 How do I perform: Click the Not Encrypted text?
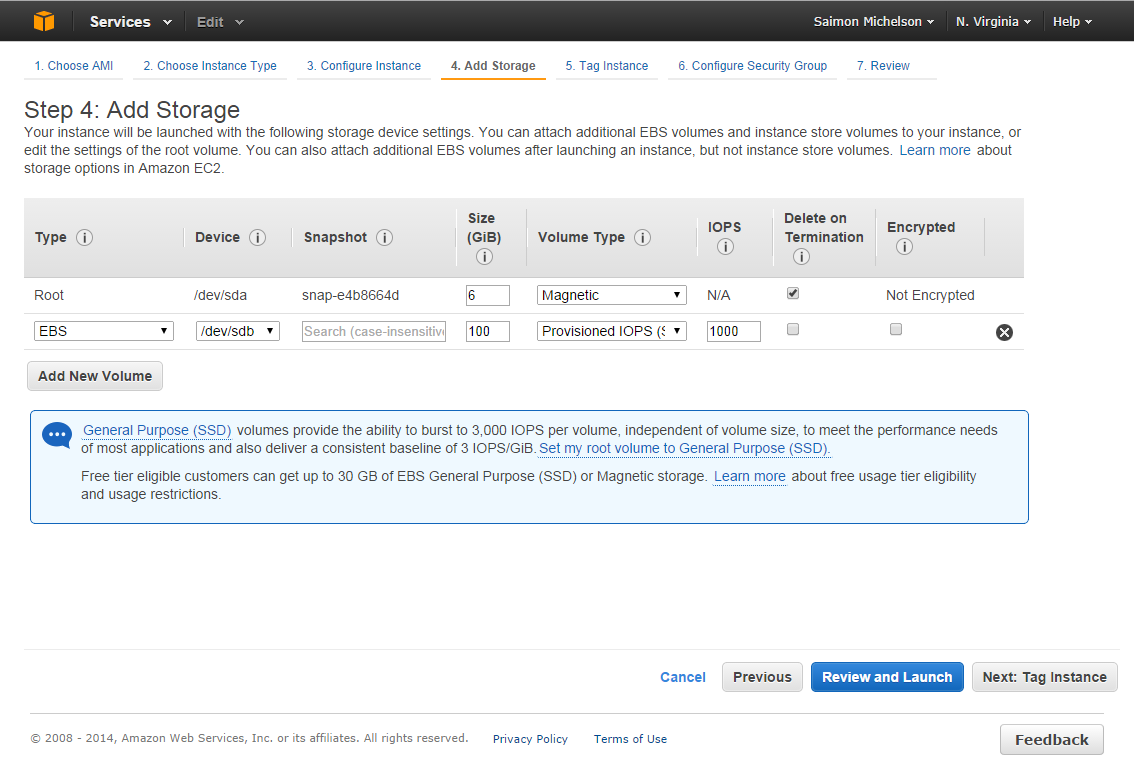[930, 295]
